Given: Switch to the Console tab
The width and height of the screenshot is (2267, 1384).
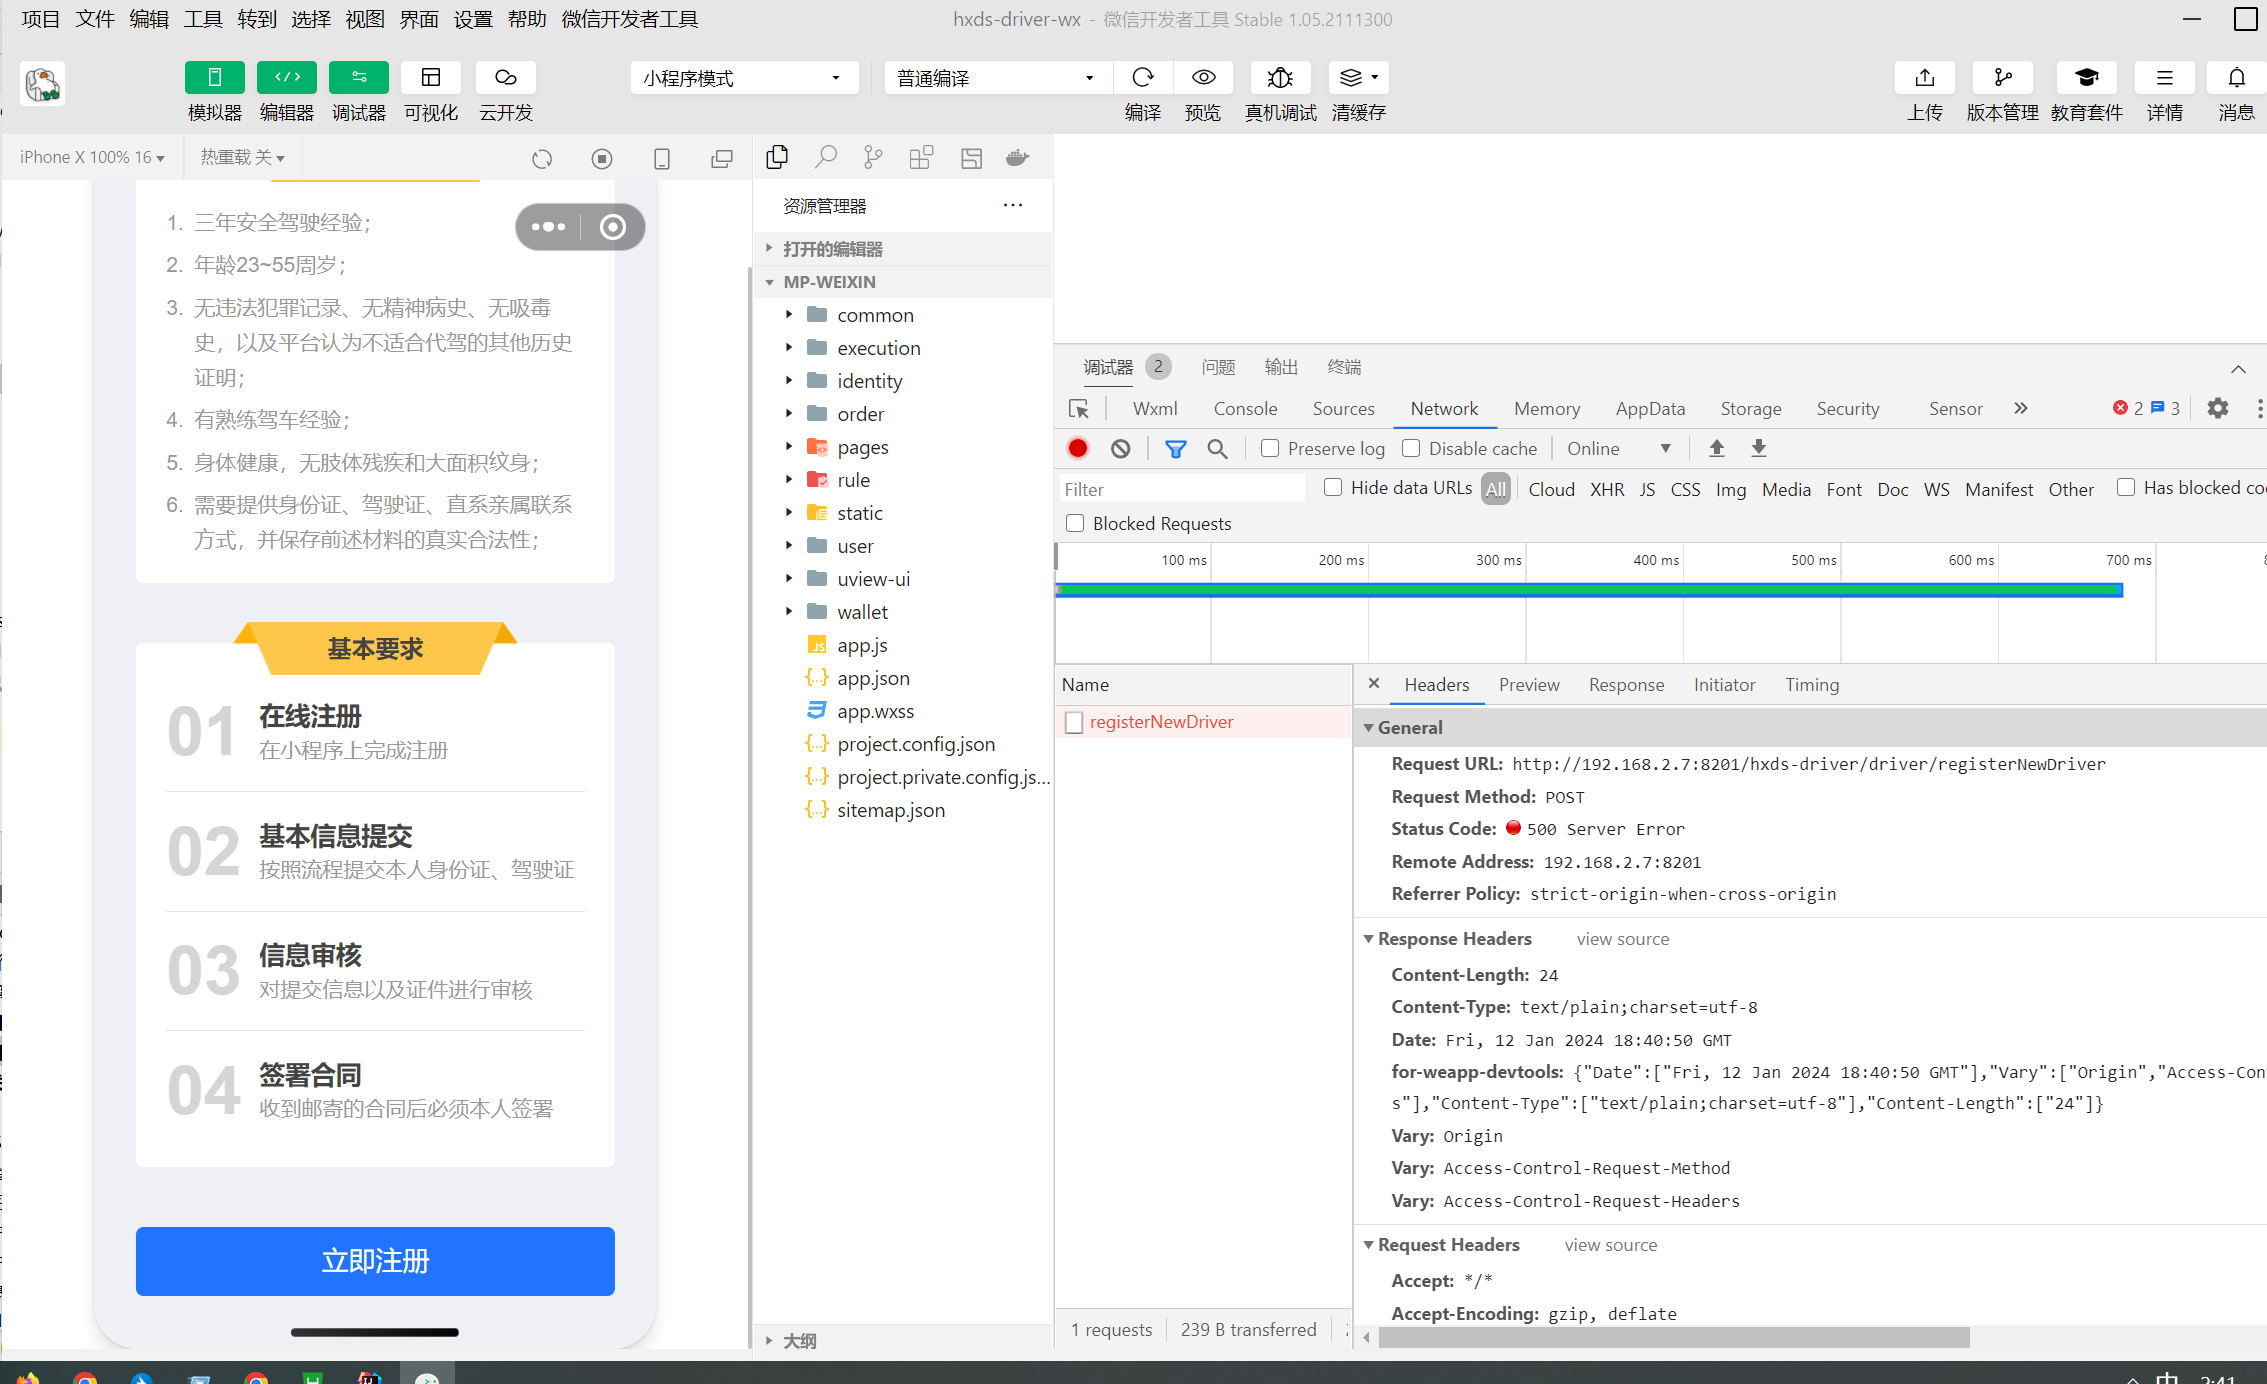Looking at the screenshot, I should [x=1245, y=408].
